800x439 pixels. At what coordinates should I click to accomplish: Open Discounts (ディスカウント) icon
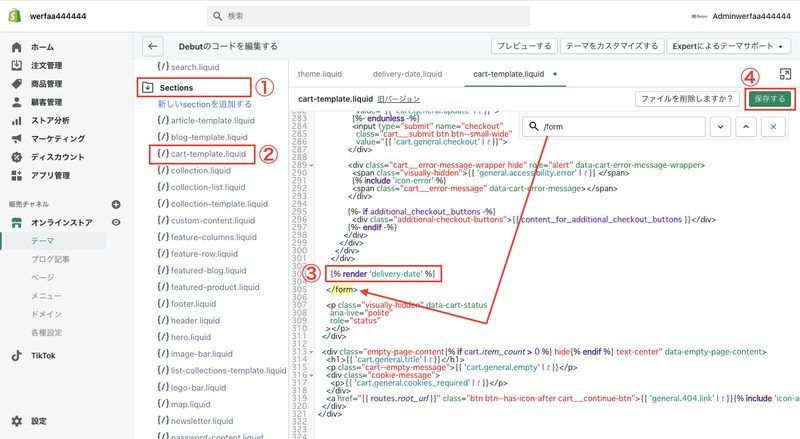pos(16,157)
